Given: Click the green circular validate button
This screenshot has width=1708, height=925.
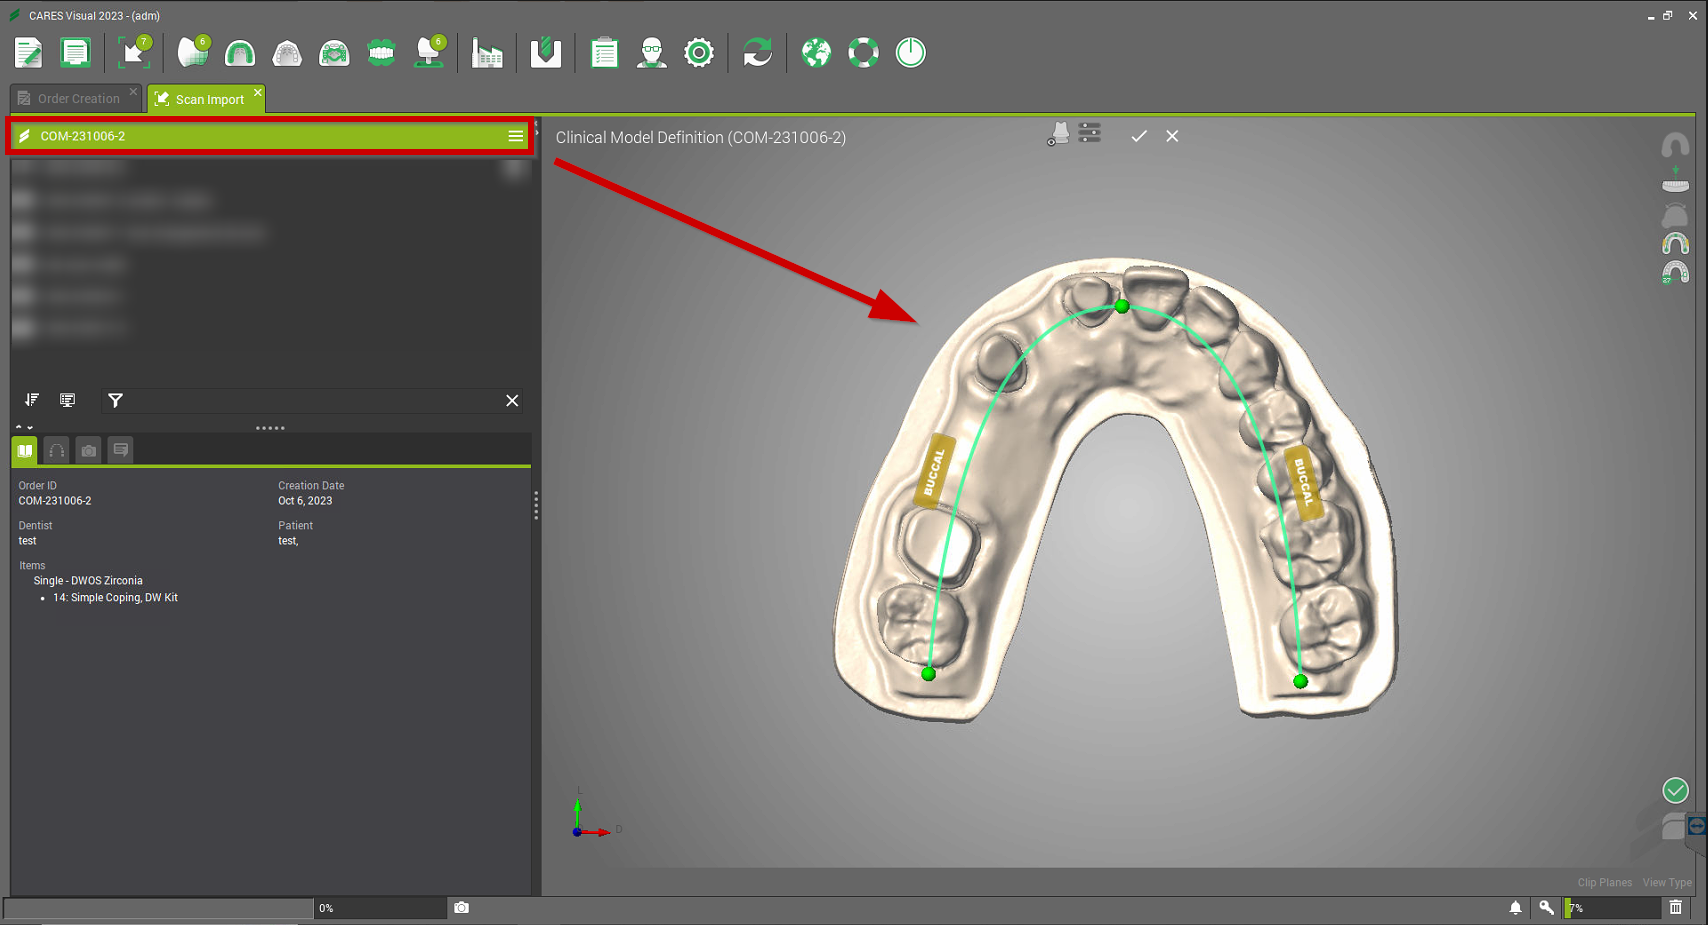Looking at the screenshot, I should (1675, 791).
